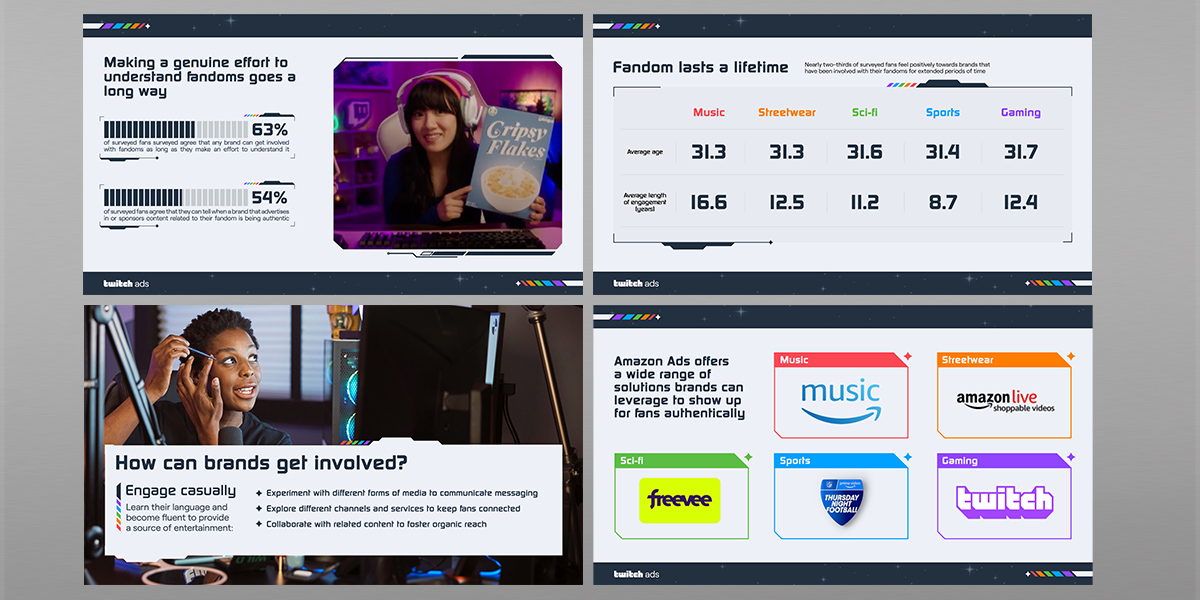Click the Music average age value 31.3
Image resolution: width=1200 pixels, height=600 pixels.
pyautogui.click(x=708, y=152)
